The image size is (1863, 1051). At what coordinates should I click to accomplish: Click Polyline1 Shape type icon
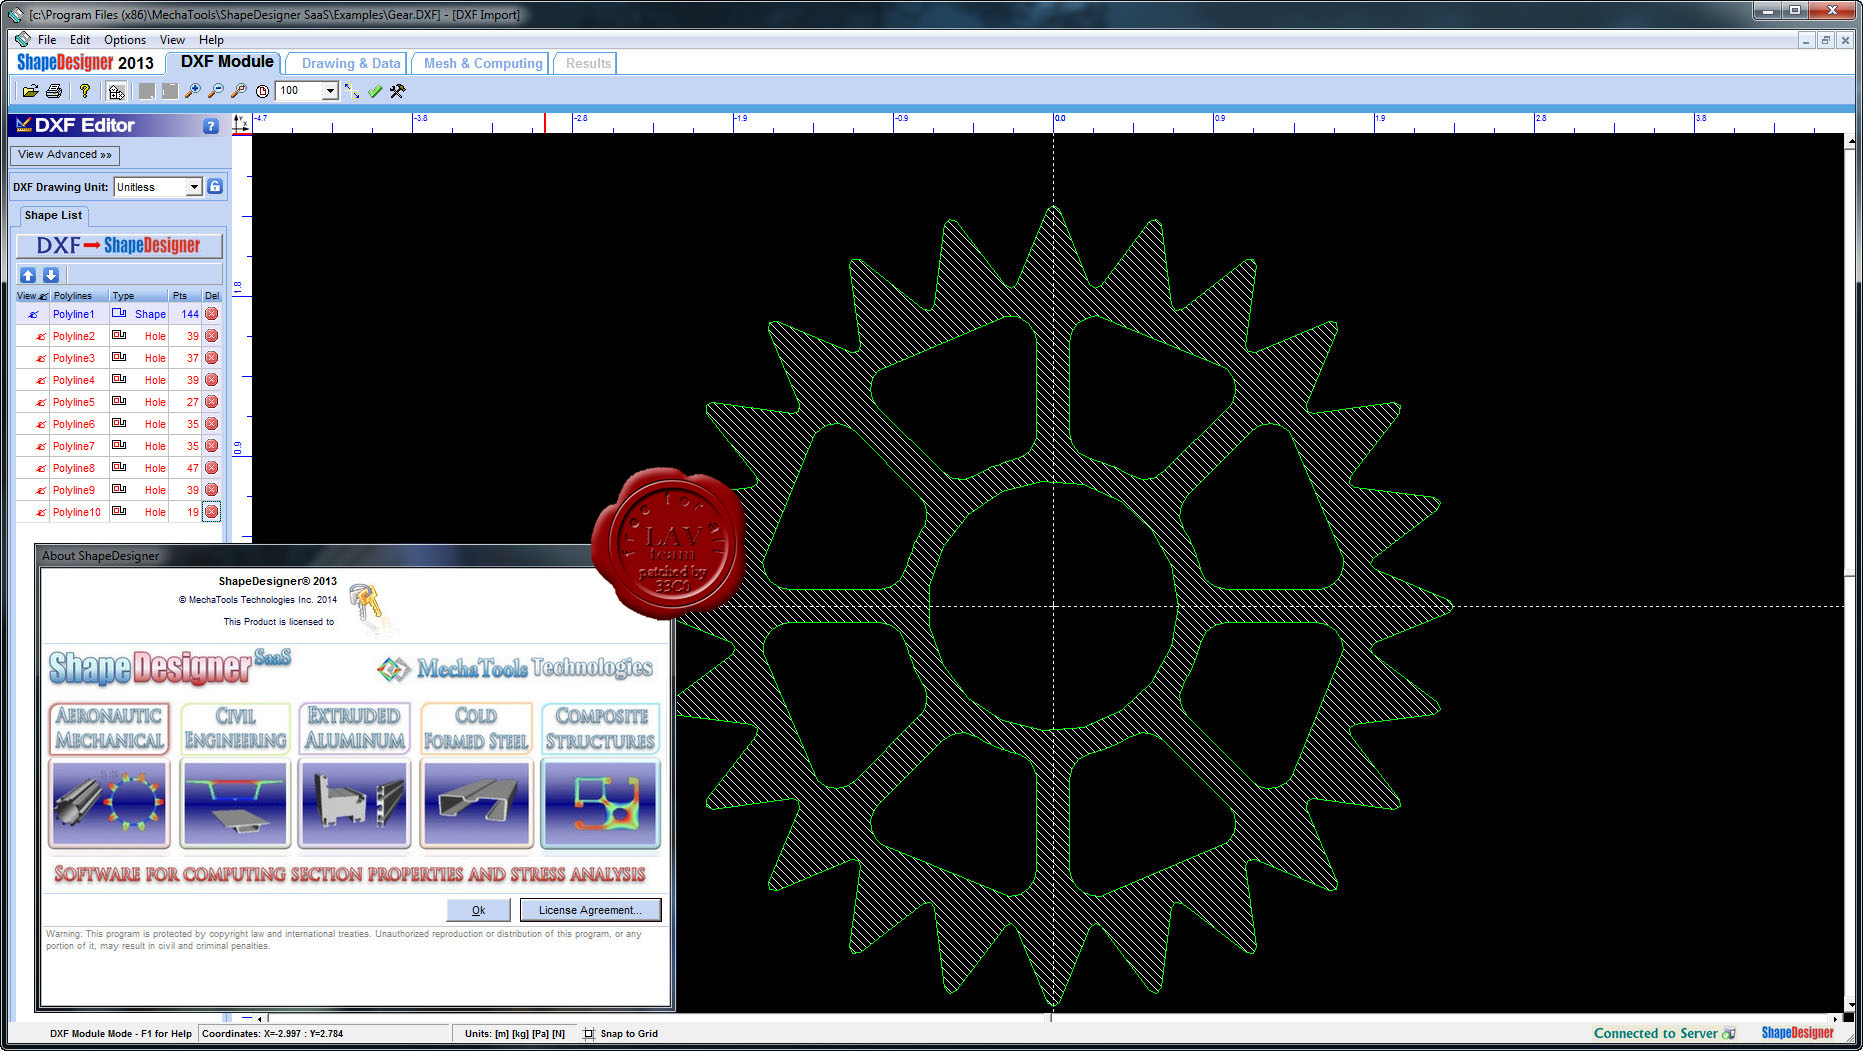click(119, 313)
